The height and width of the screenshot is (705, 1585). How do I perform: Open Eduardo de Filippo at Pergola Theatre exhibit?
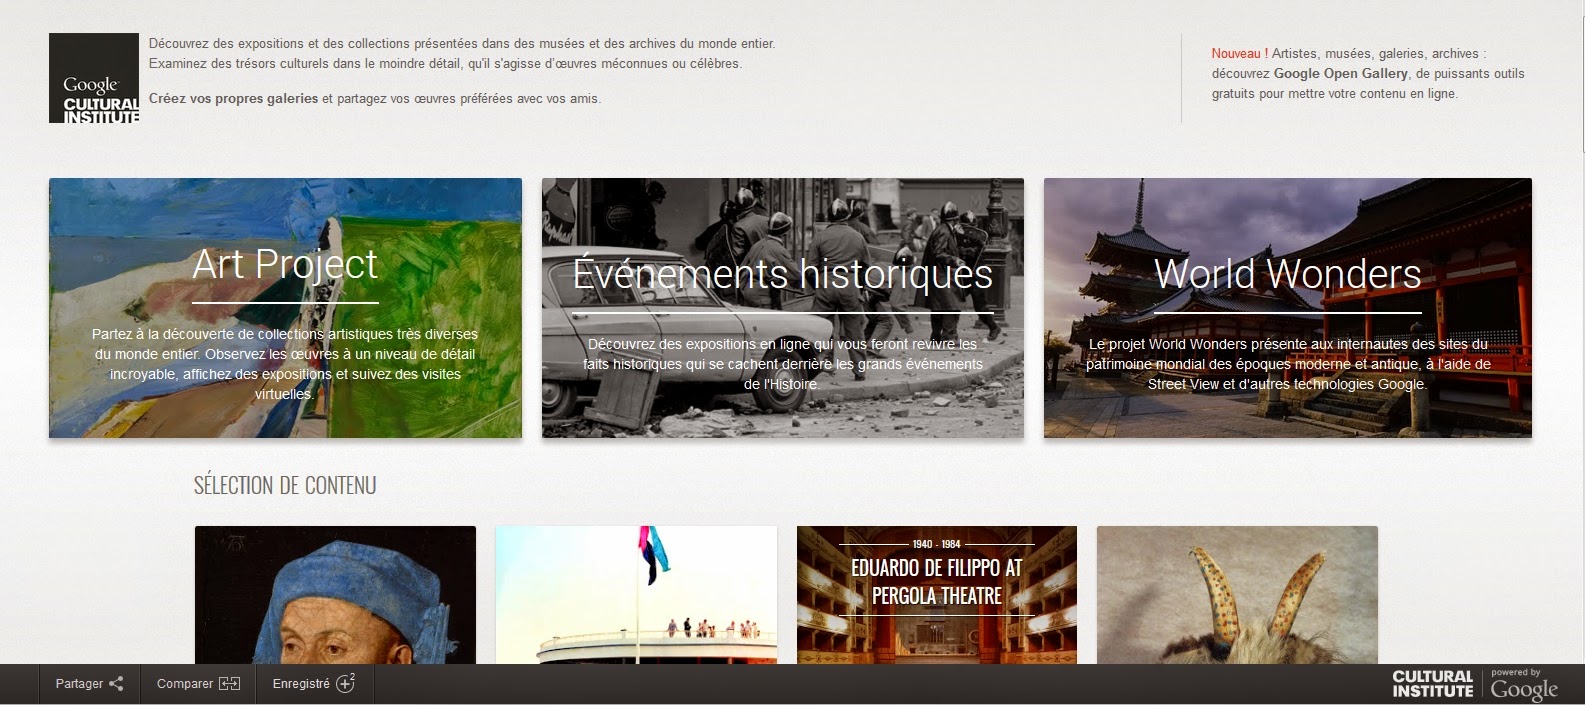click(937, 595)
